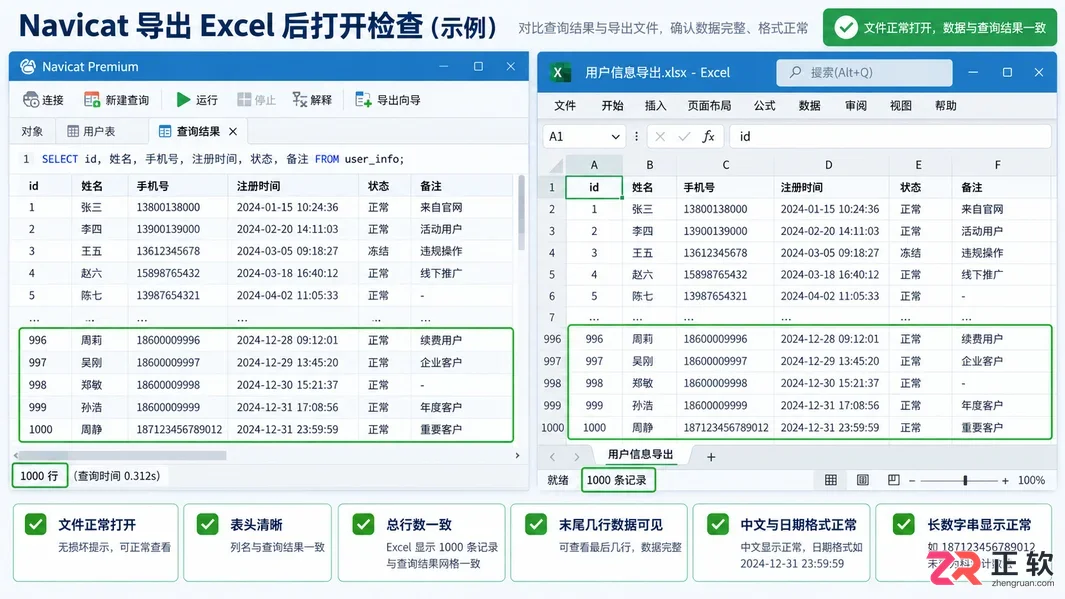The width and height of the screenshot is (1065, 599).
Task: Click the 文件正常打开 green checkbox
Action: pos(35,524)
